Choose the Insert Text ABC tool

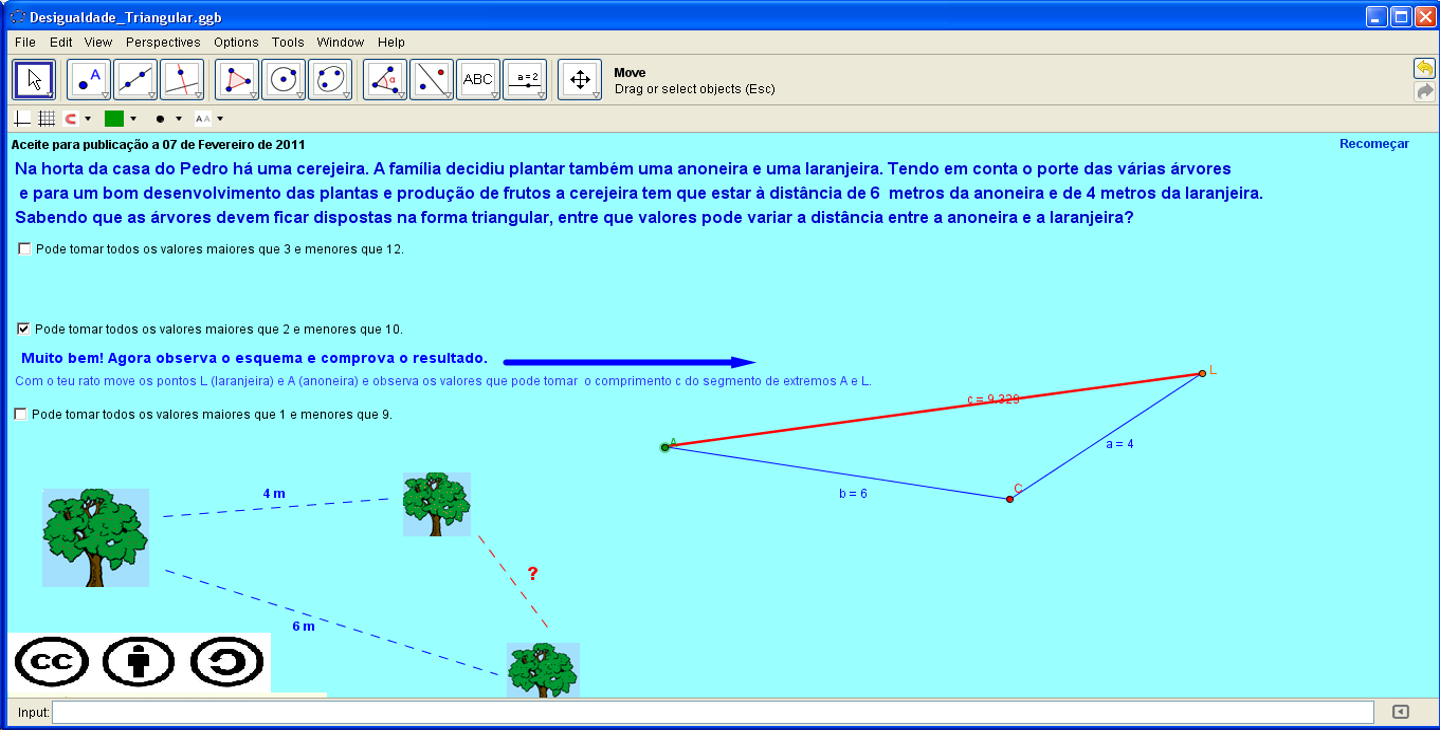coord(478,80)
